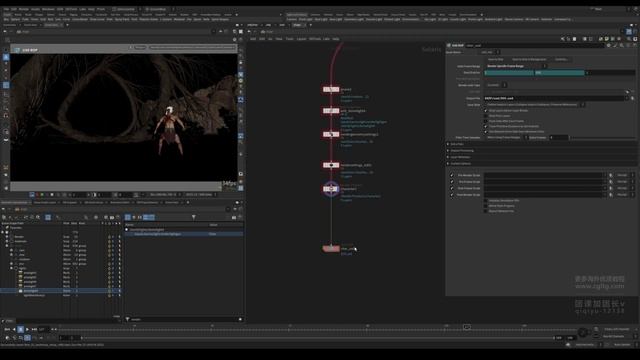Screen dimensions: 640x360
Task: Enable Alfred Style Progress checkbox
Action: click(x=486, y=206)
